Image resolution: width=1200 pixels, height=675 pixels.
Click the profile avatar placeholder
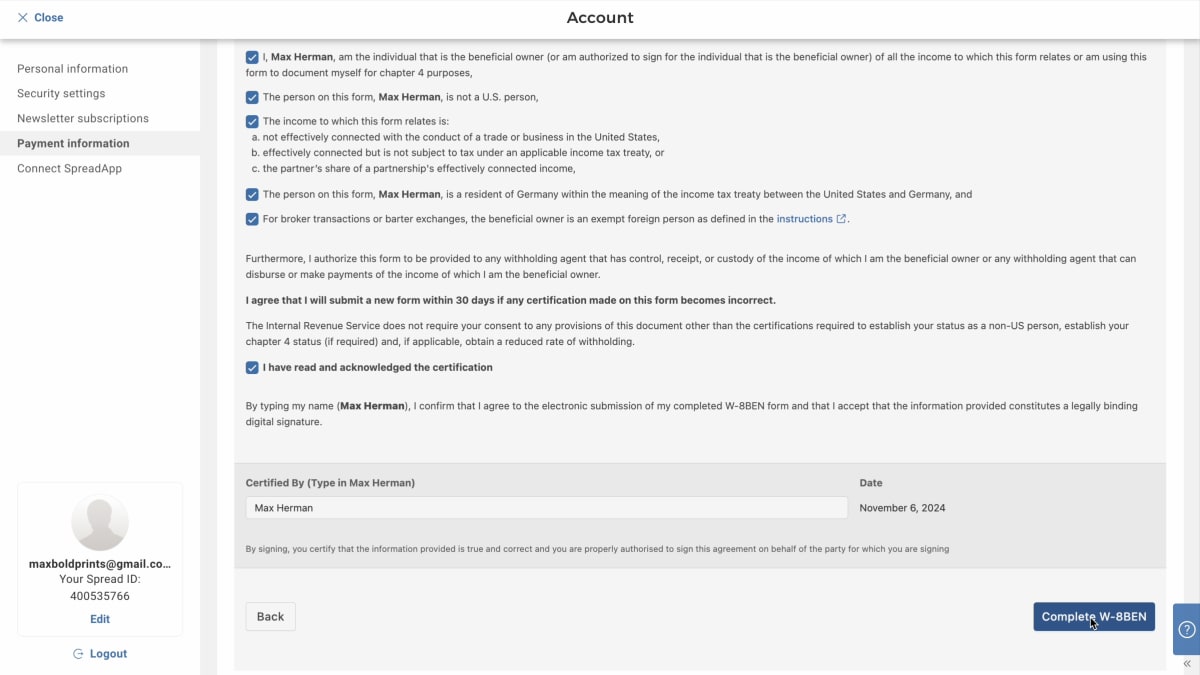click(100, 522)
